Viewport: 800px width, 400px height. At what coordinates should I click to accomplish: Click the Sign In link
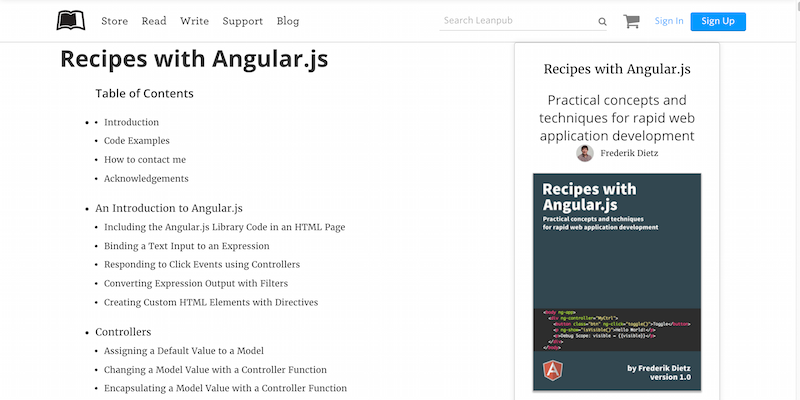pos(669,21)
